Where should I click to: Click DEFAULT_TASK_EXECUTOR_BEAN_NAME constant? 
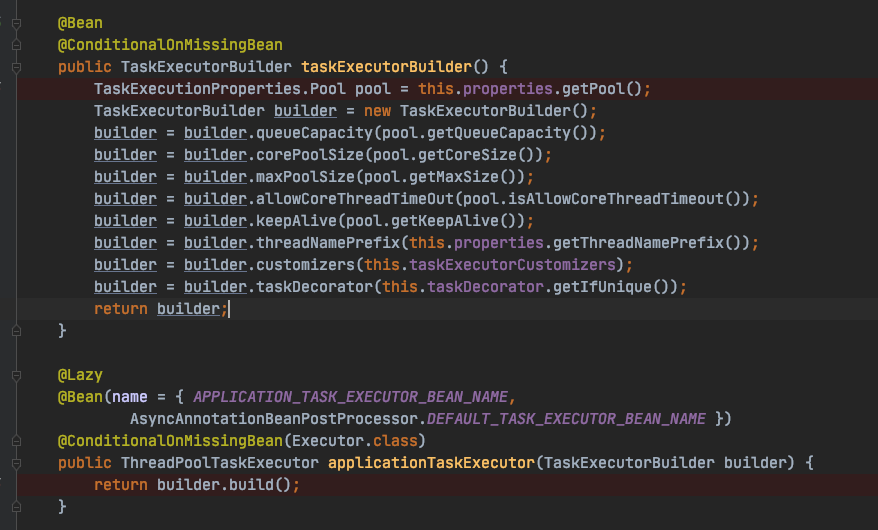(x=566, y=419)
